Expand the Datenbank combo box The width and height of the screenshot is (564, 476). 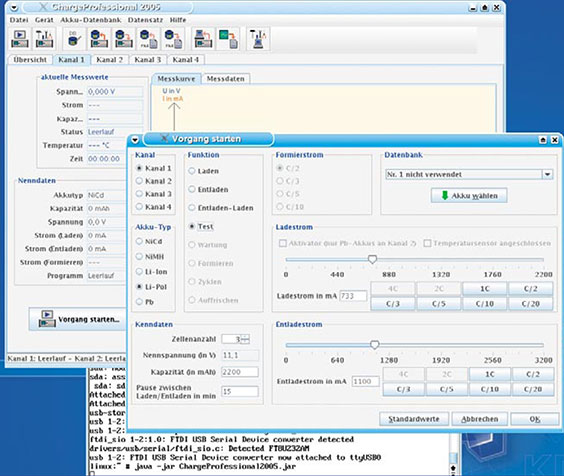pyautogui.click(x=547, y=174)
